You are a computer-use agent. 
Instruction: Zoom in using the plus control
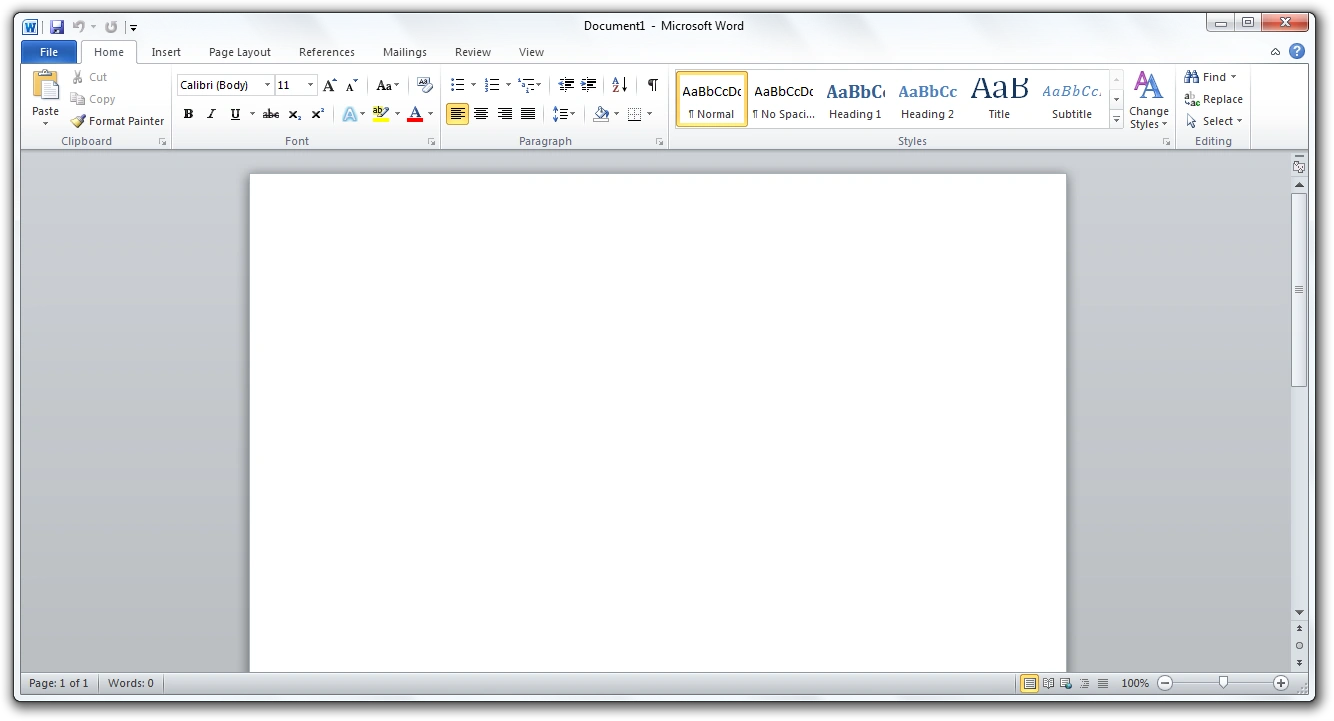click(x=1281, y=683)
